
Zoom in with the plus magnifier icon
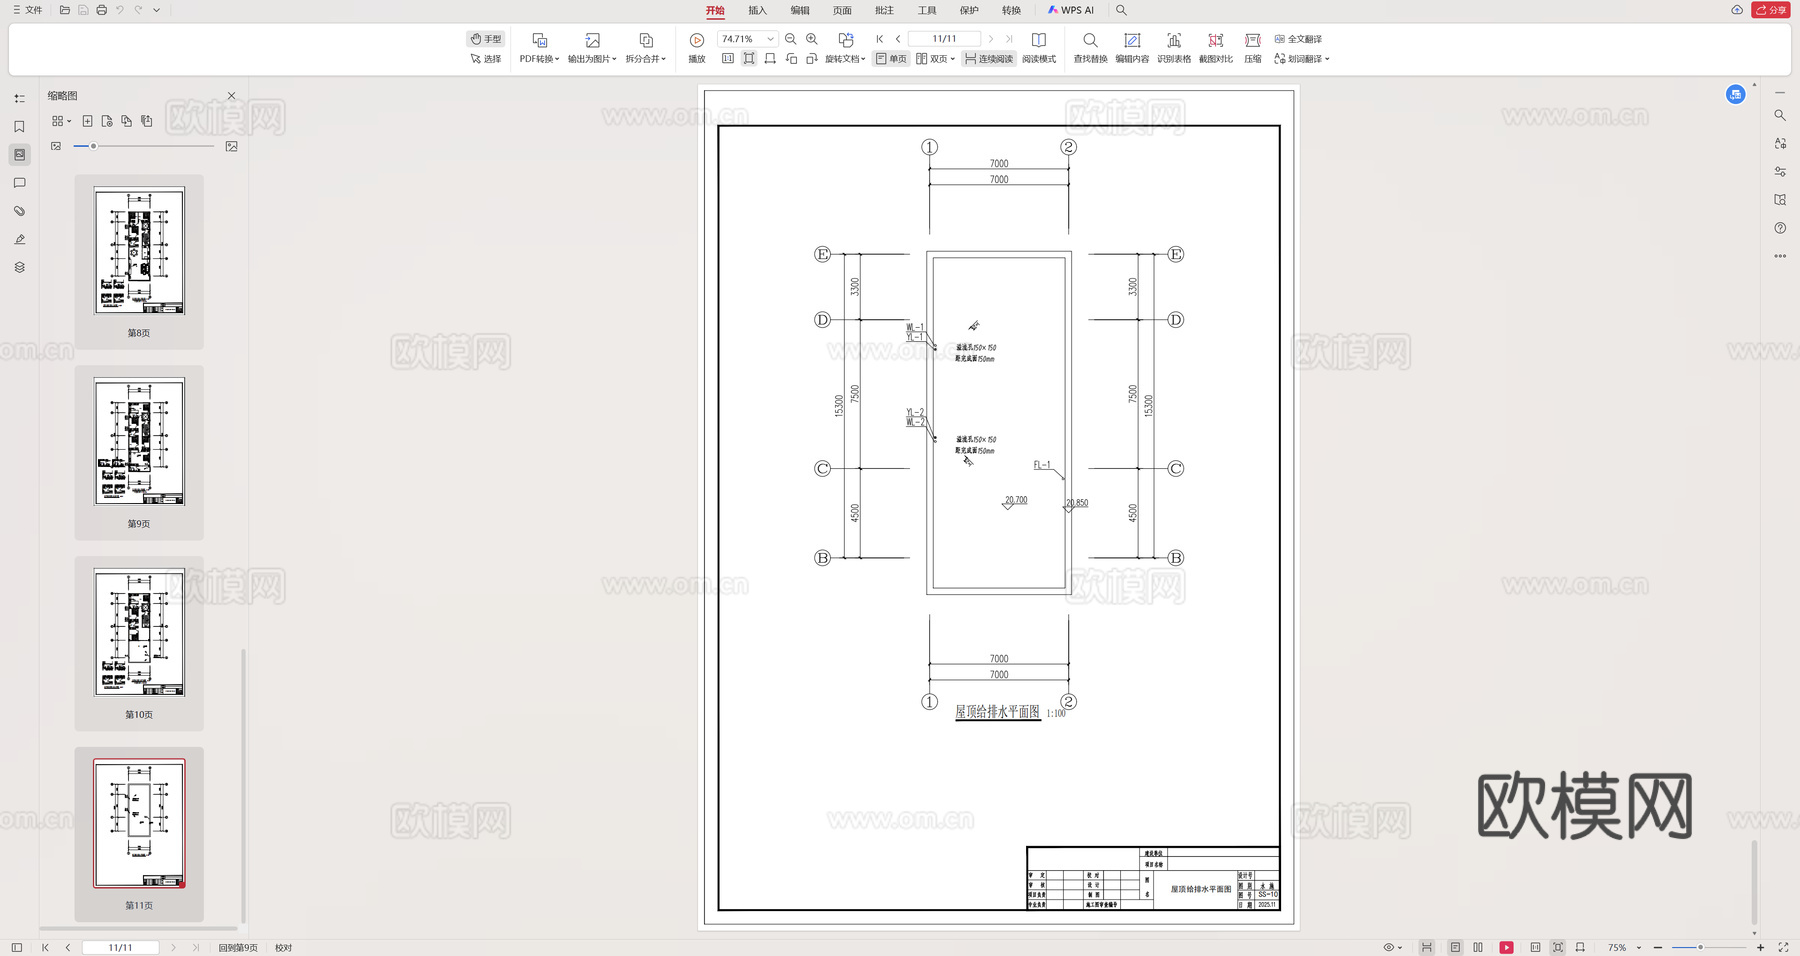812,39
